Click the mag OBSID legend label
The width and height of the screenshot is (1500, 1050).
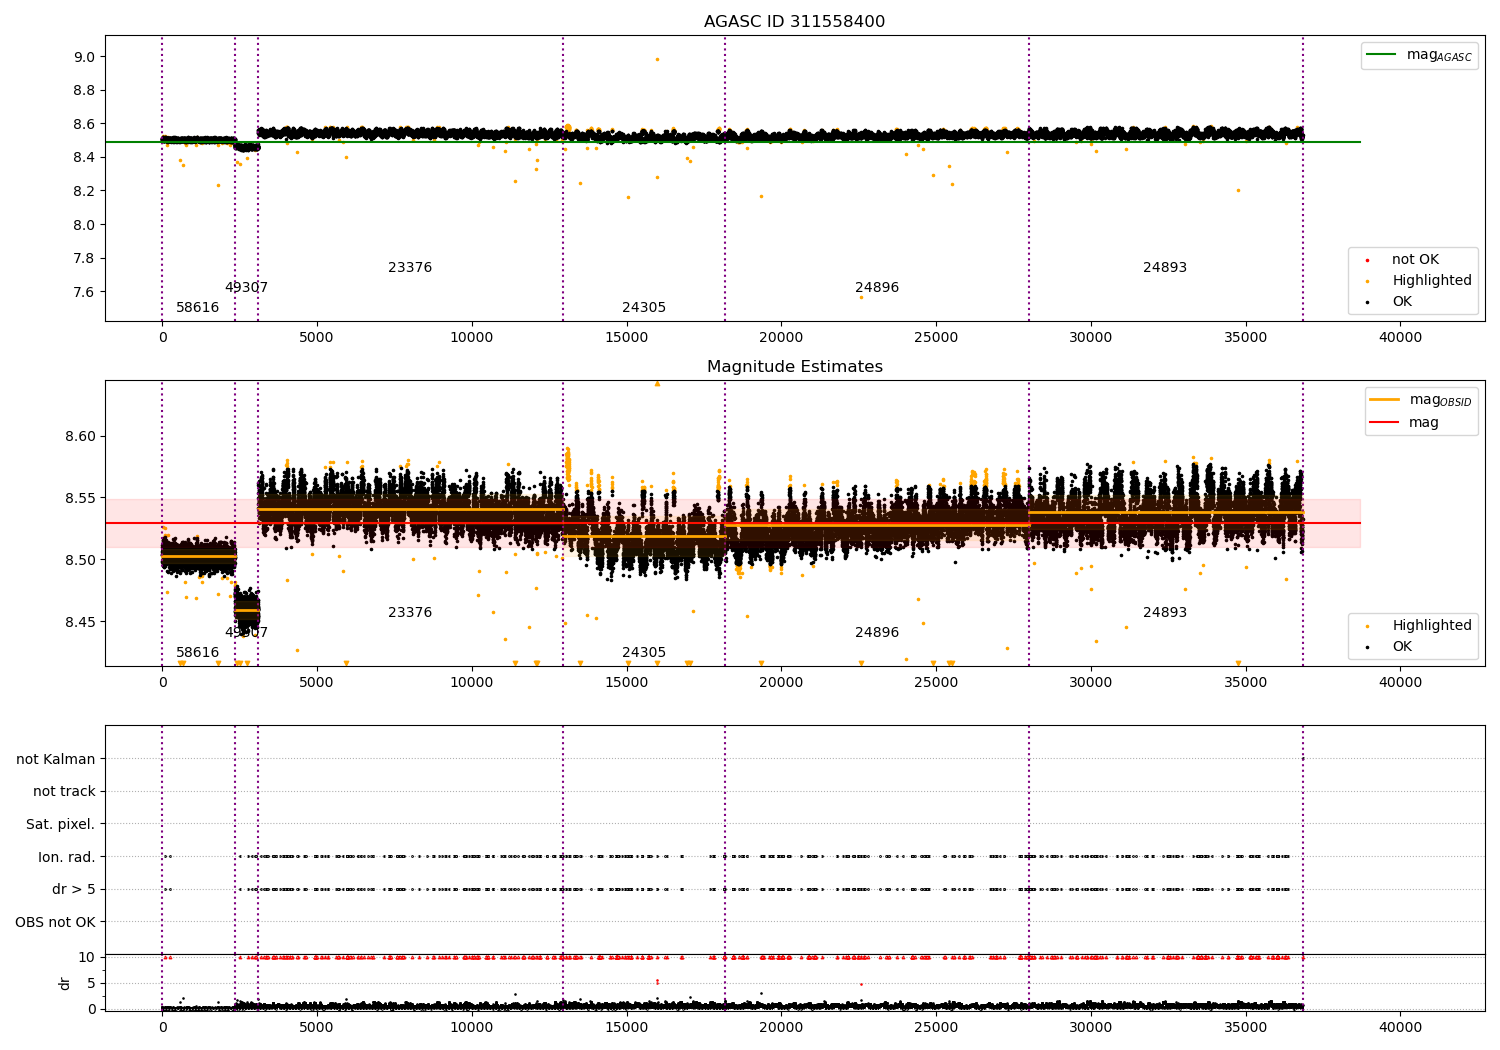coord(1440,400)
